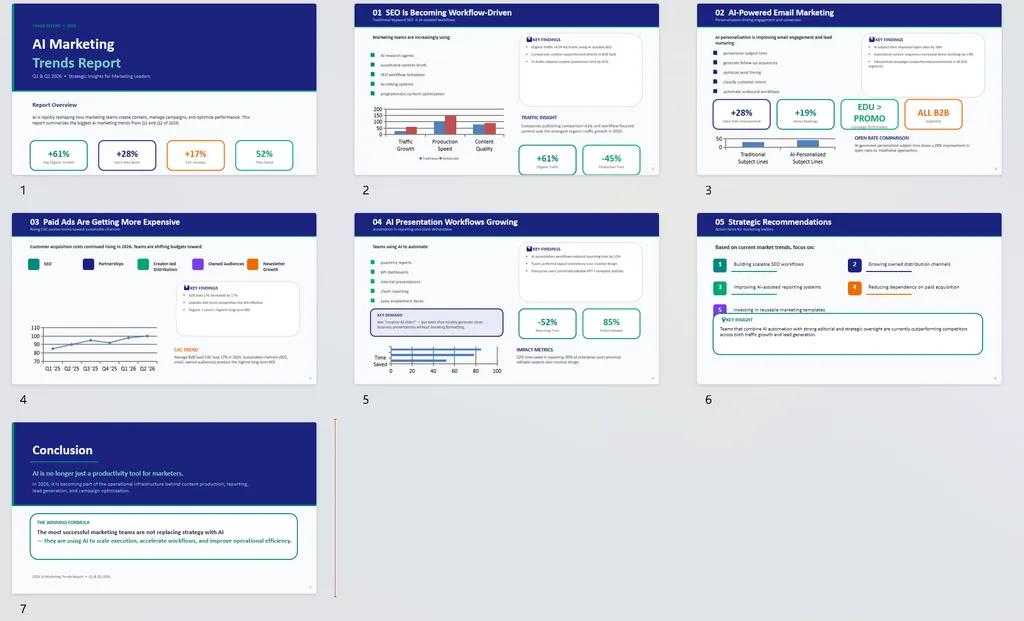Click the 'Time Saved' bar chart on slide 5
Image resolution: width=1024 pixels, height=621 pixels.
[x=437, y=360]
